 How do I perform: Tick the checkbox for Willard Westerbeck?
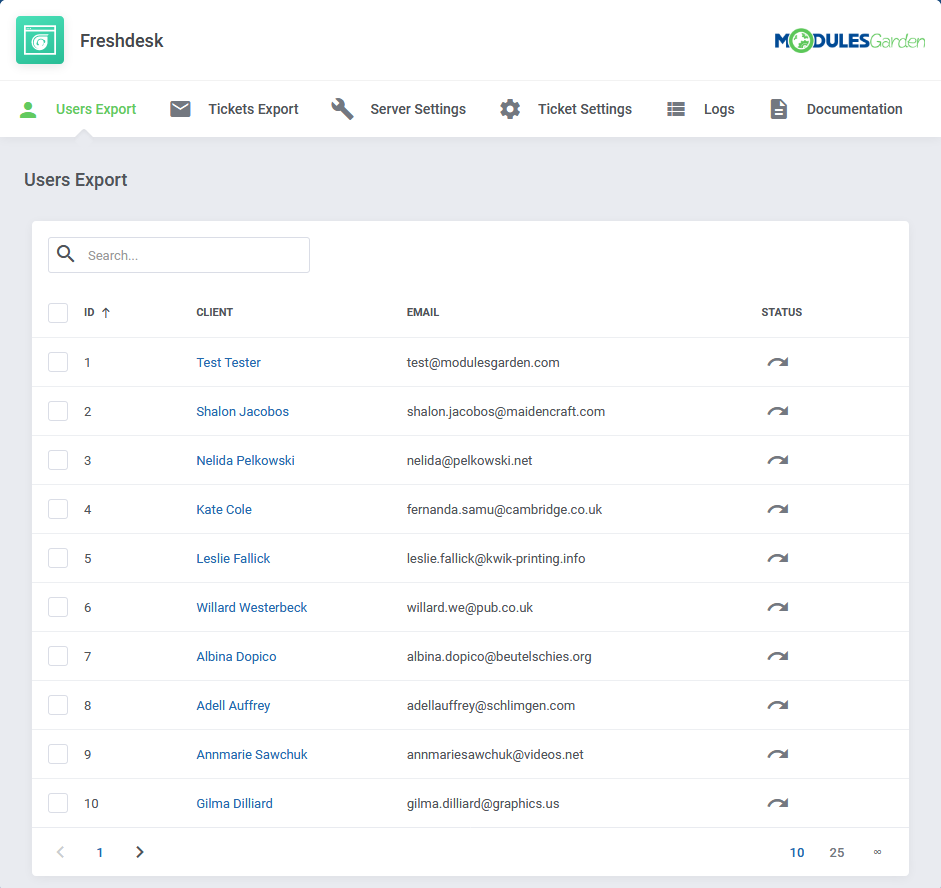pos(58,607)
